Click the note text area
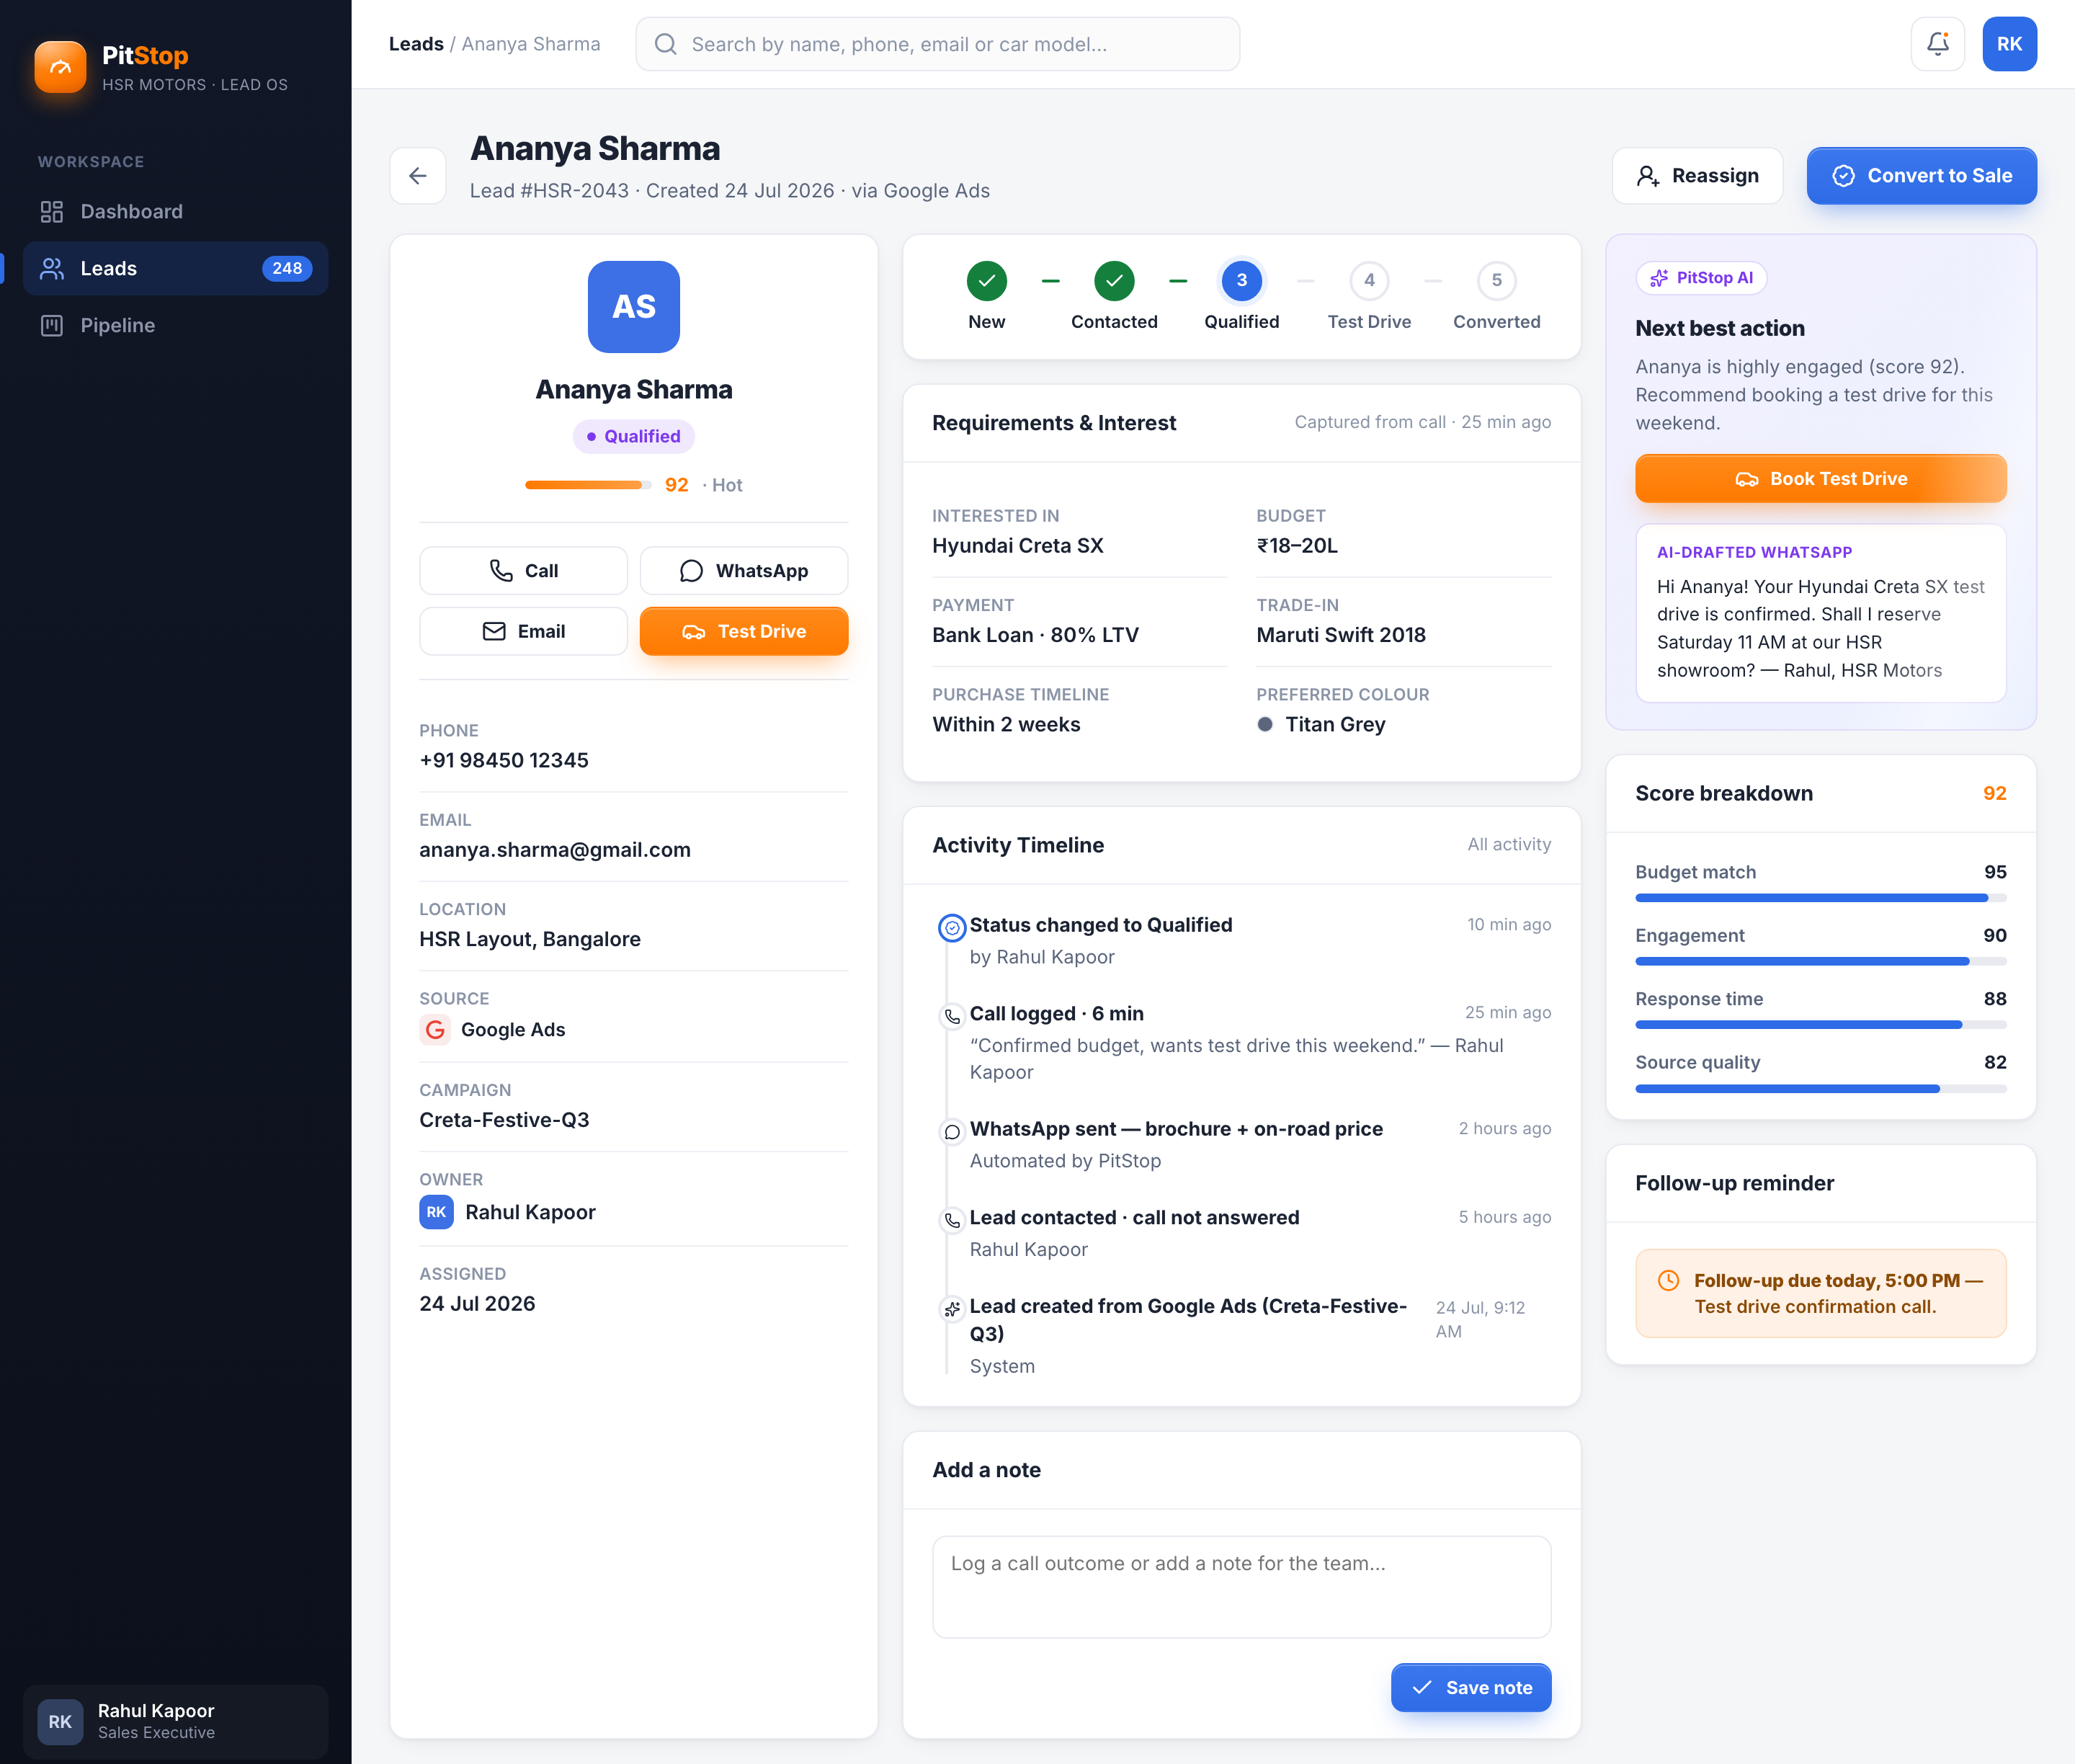The width and height of the screenshot is (2075, 1764). tap(1241, 1586)
